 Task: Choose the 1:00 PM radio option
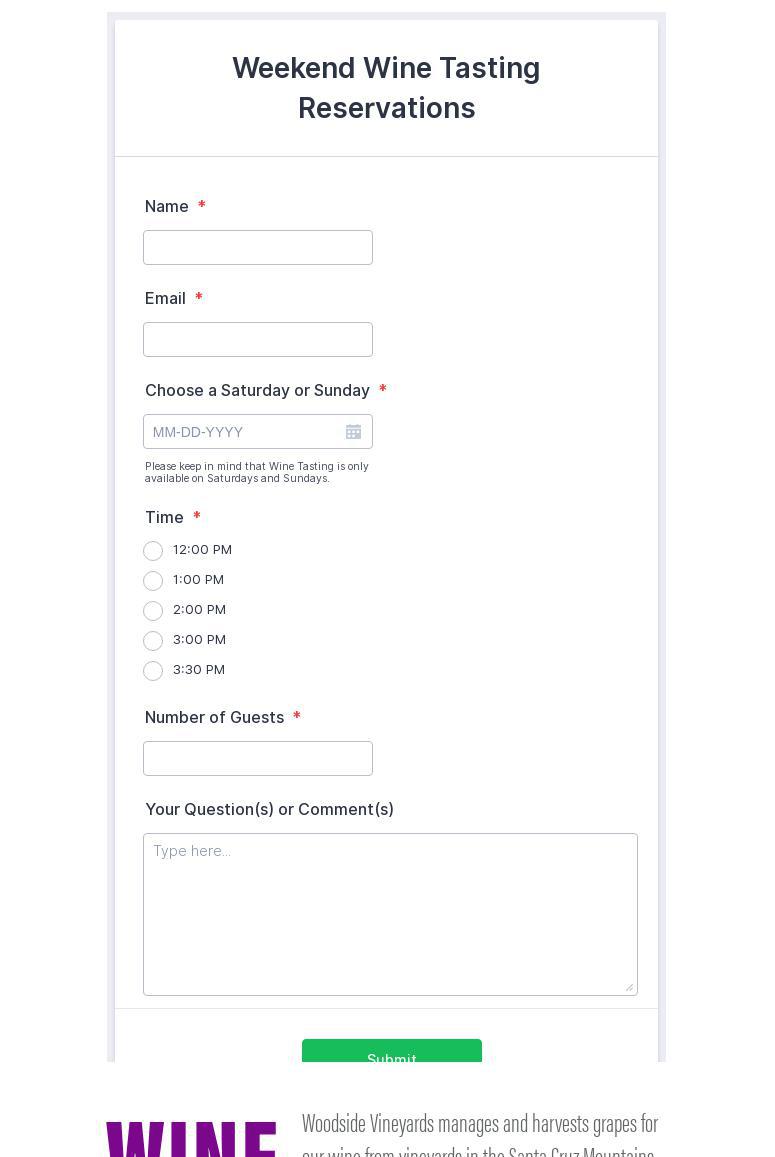pyautogui.click(x=153, y=581)
